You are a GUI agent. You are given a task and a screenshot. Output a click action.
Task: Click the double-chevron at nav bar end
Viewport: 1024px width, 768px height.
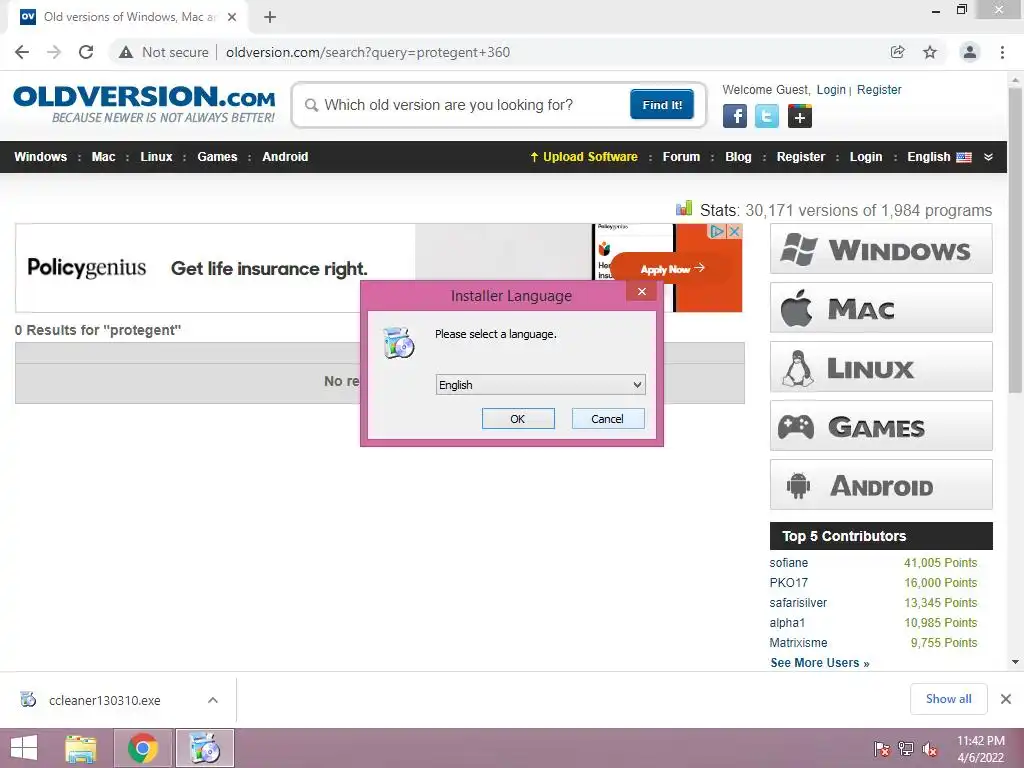coord(988,157)
